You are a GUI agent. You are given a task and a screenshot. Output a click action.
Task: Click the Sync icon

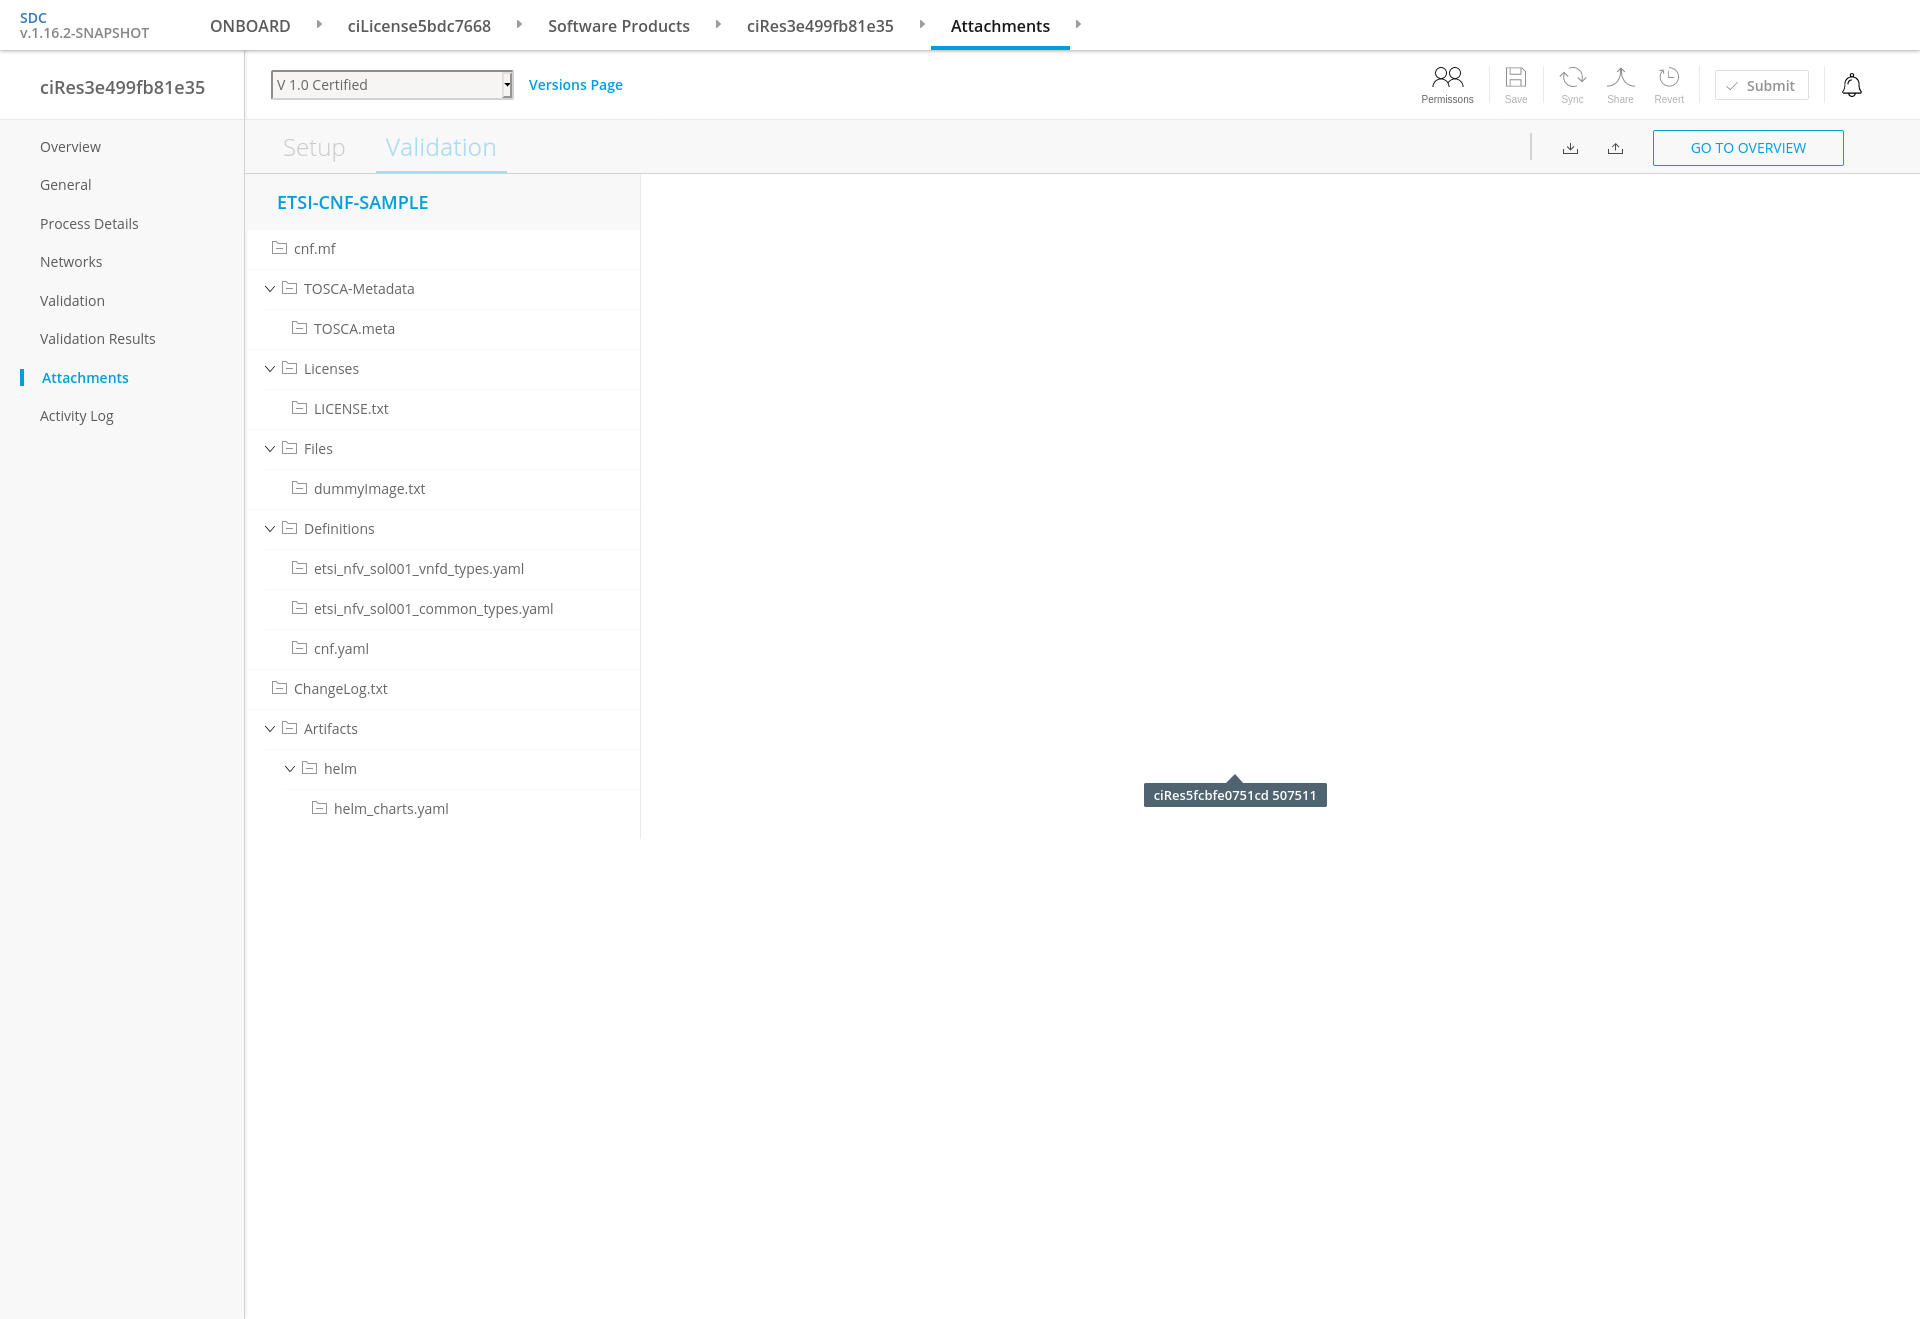[x=1572, y=84]
